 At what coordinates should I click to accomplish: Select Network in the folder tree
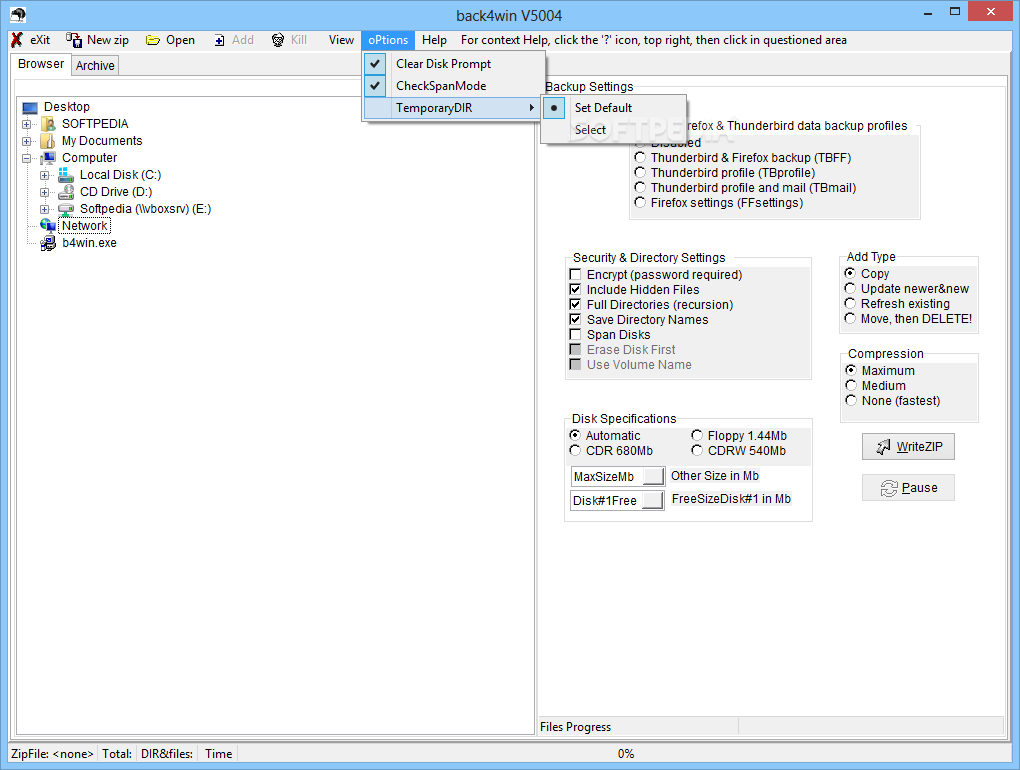point(85,226)
